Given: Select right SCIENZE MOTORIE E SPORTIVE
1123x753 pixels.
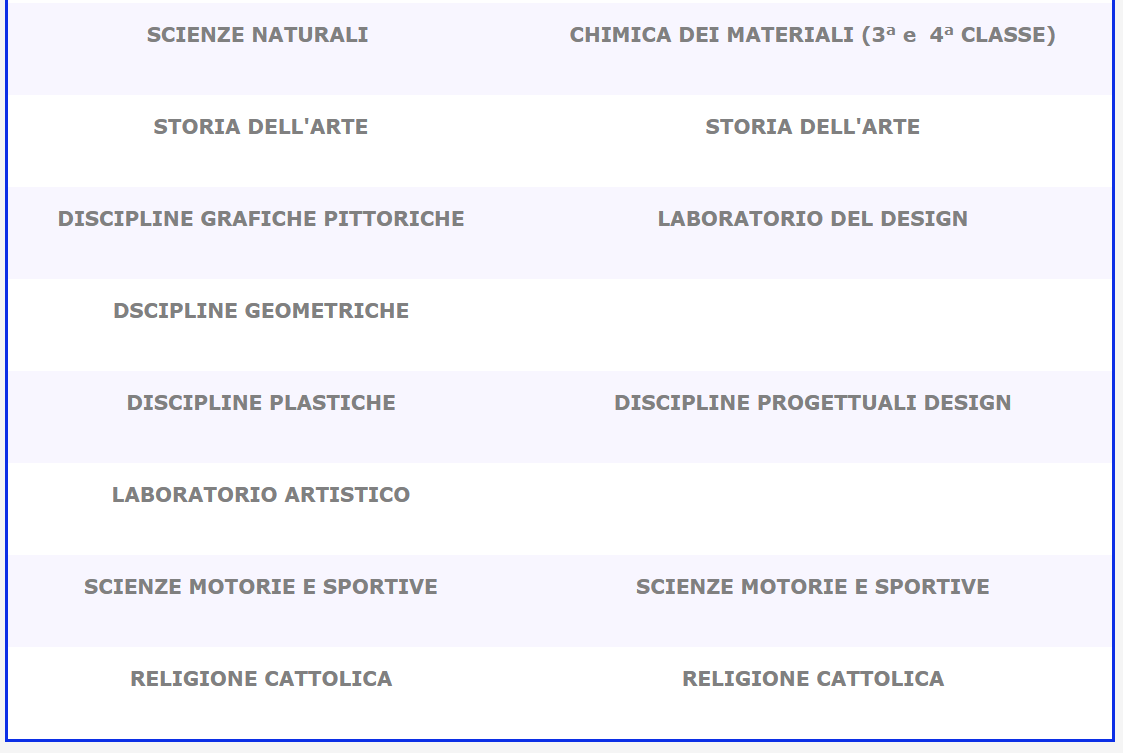Looking at the screenshot, I should pos(812,587).
